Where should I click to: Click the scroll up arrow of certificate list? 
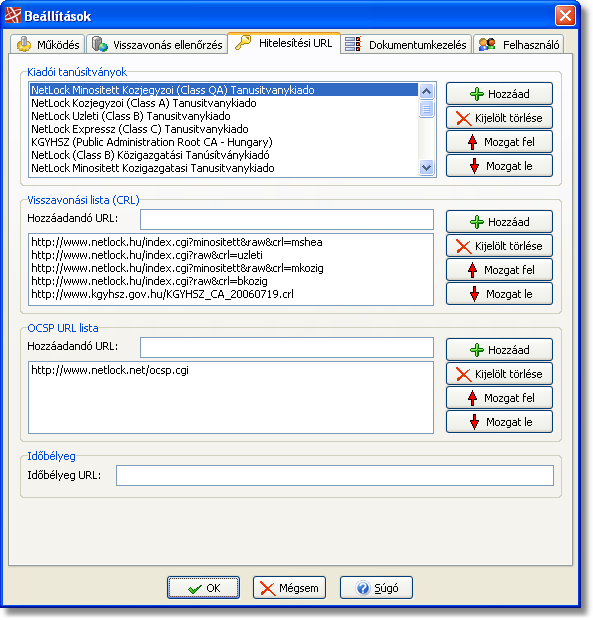click(x=427, y=91)
